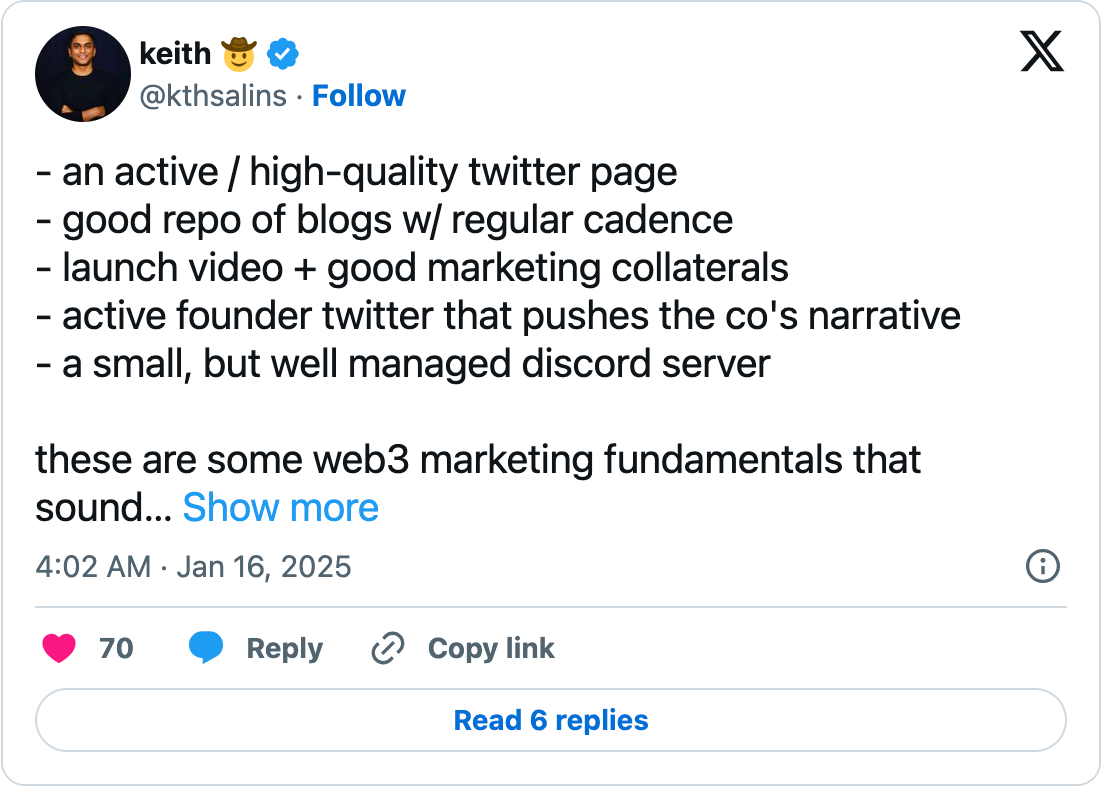
Task: Click keith's blue verified checkmark badge
Action: tap(283, 54)
